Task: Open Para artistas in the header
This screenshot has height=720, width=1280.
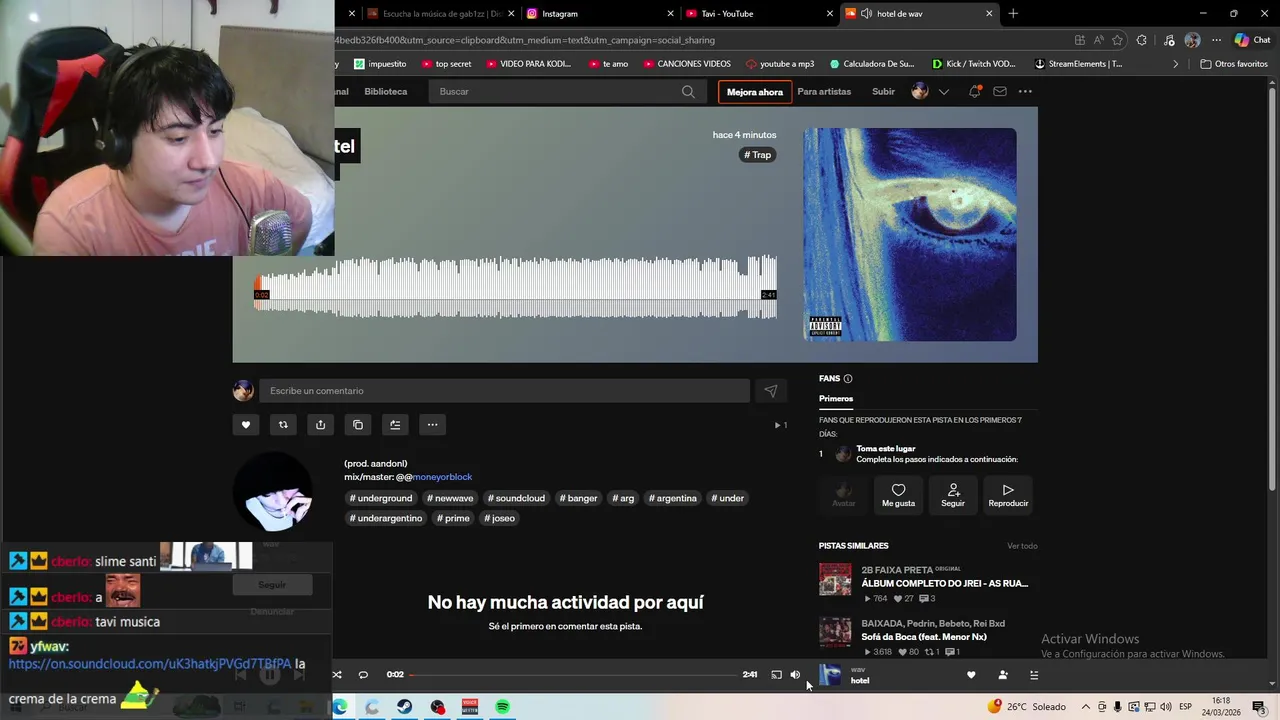Action: (x=824, y=91)
